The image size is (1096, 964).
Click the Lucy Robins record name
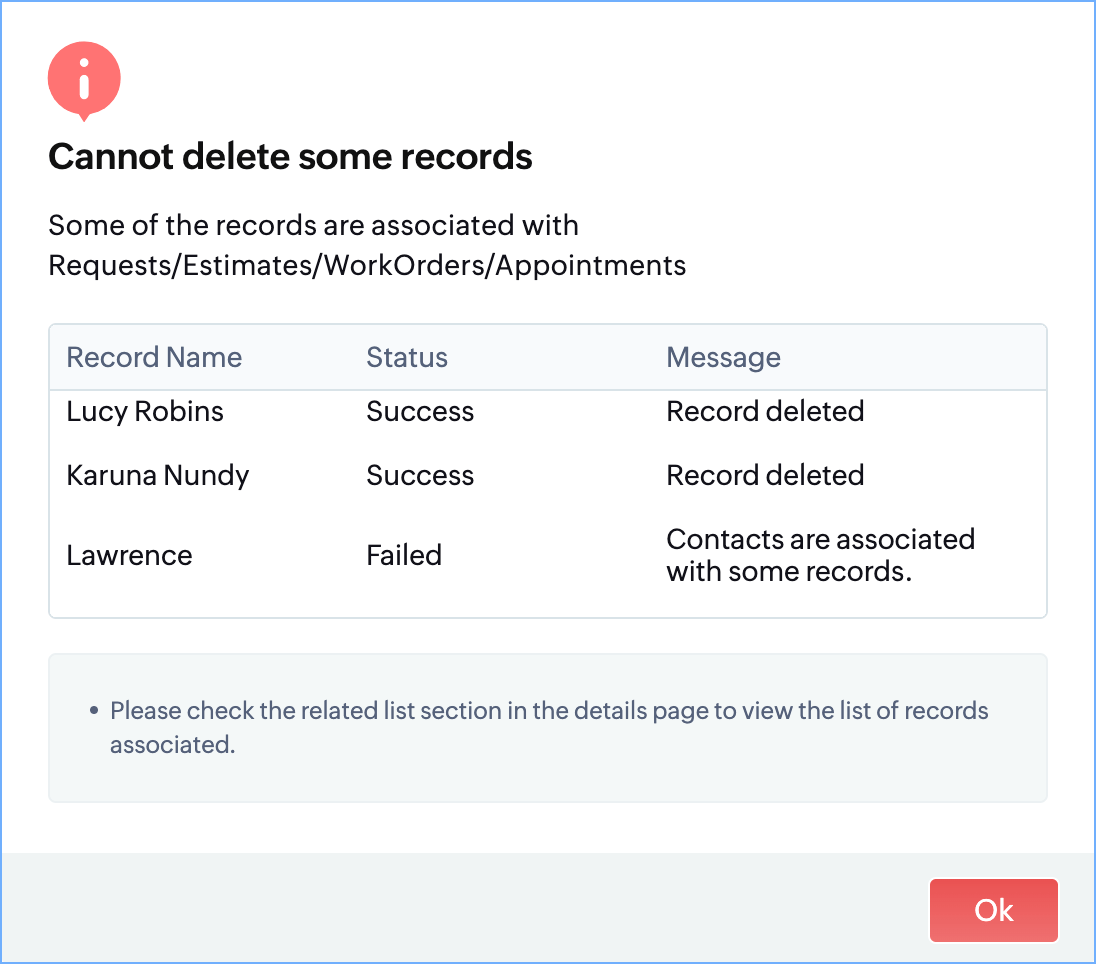click(x=145, y=411)
